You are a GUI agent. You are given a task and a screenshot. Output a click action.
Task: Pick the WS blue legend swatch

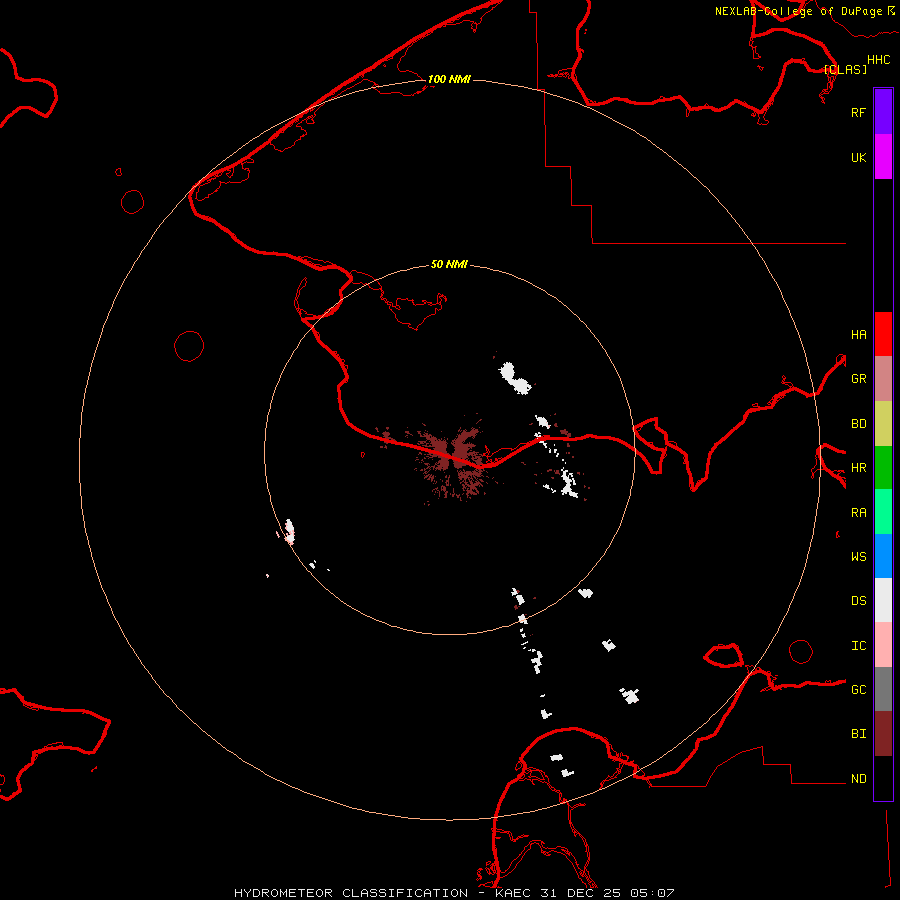pyautogui.click(x=883, y=556)
